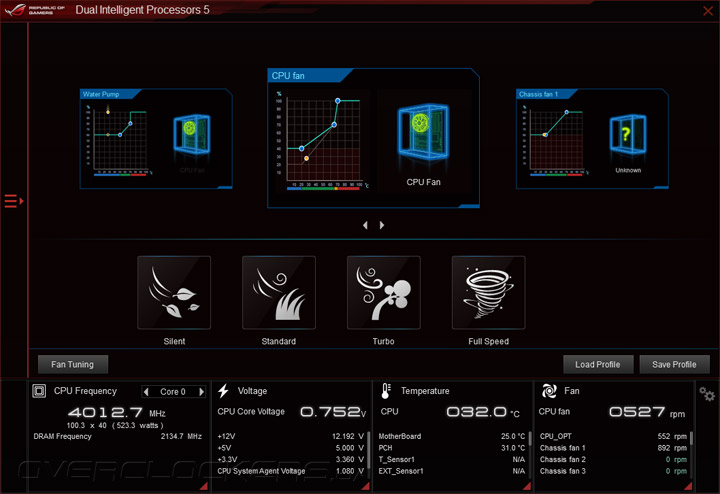The image size is (720, 494).
Task: Select the Chassis fan 1 card
Action: tap(592, 139)
